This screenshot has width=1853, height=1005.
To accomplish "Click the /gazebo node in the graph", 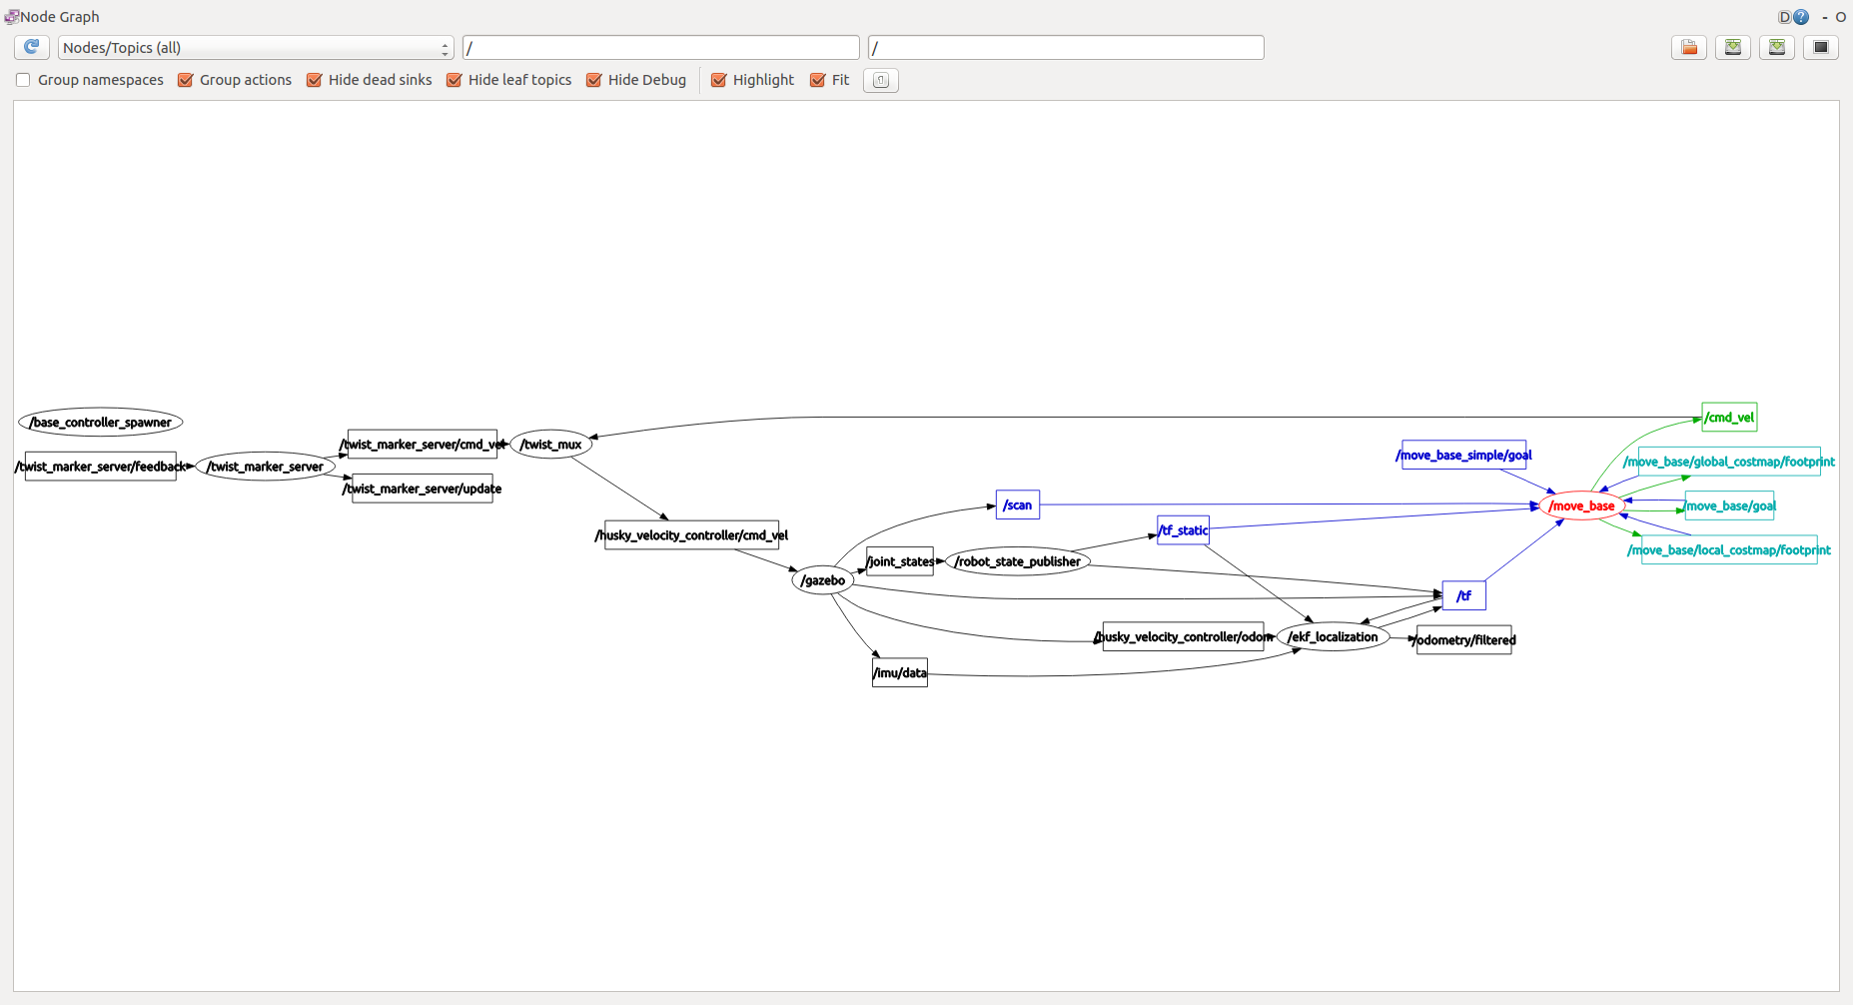I will [x=822, y=579].
